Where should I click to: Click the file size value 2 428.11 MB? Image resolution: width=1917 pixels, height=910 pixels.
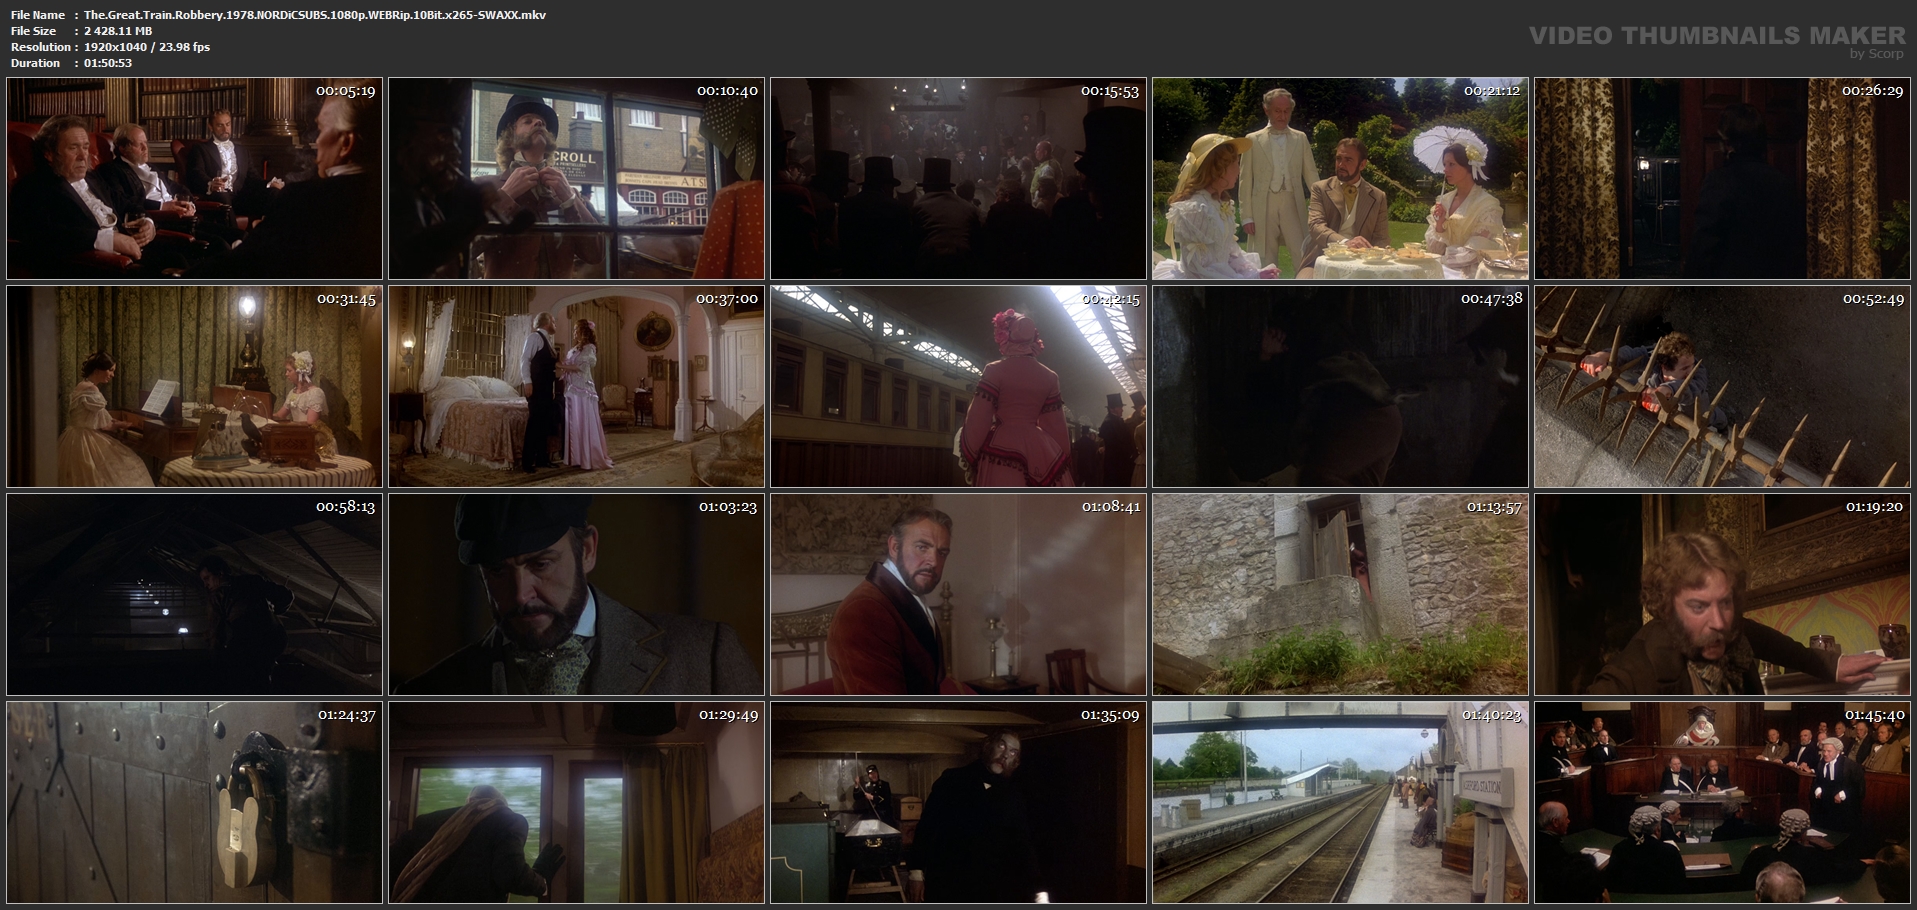(x=118, y=31)
